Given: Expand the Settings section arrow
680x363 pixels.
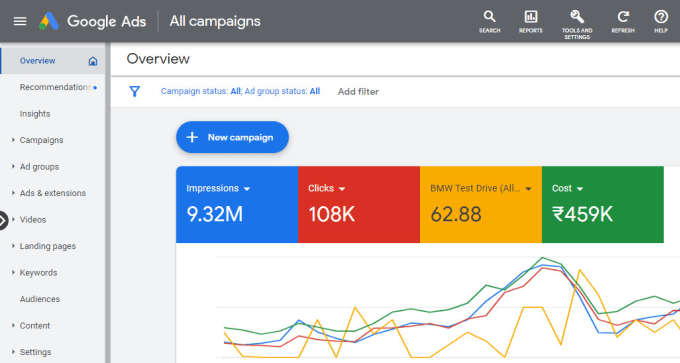Looking at the screenshot, I should (x=13, y=352).
